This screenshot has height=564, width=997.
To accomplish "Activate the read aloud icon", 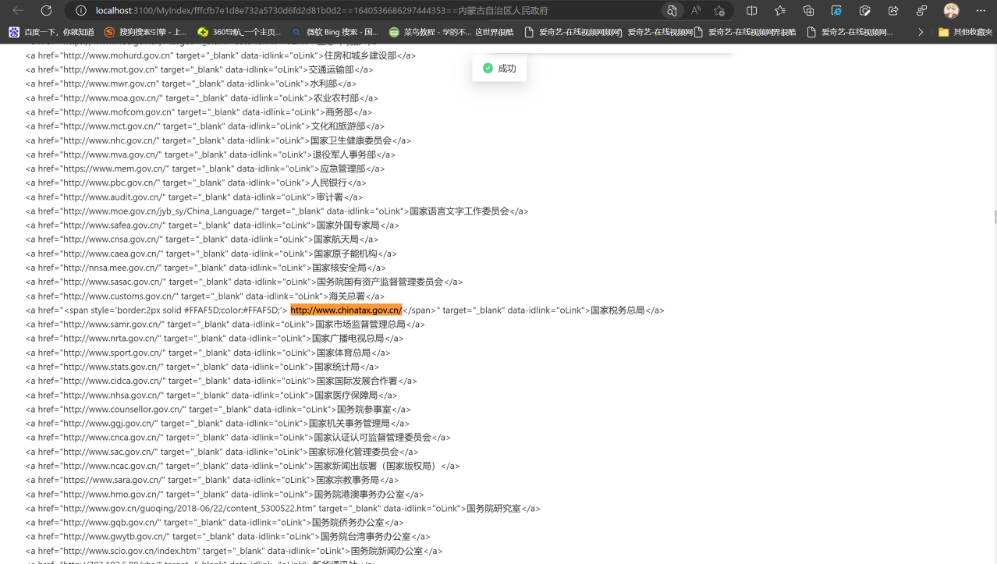I will point(697,10).
